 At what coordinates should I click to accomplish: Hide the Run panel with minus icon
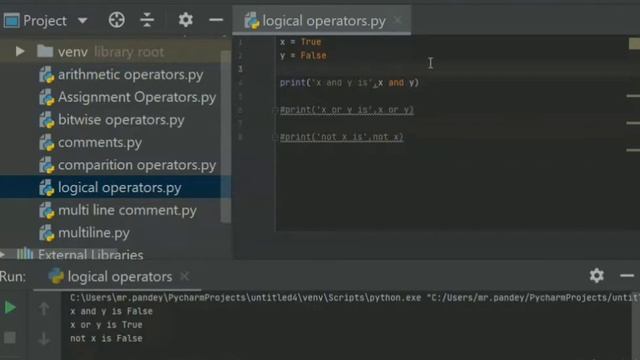click(x=627, y=276)
